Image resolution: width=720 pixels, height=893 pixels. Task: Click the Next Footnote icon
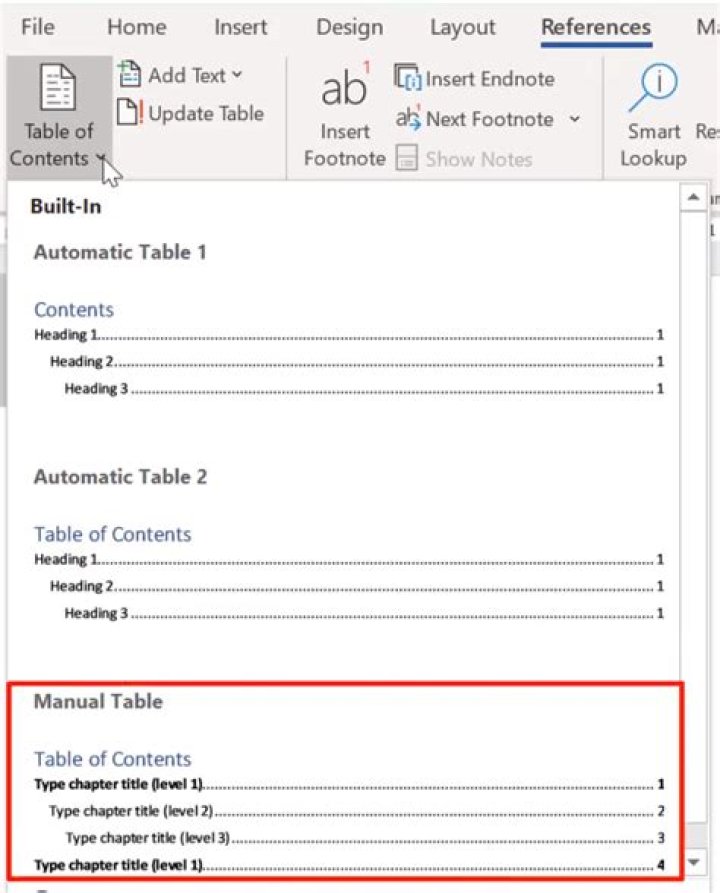click(x=408, y=119)
